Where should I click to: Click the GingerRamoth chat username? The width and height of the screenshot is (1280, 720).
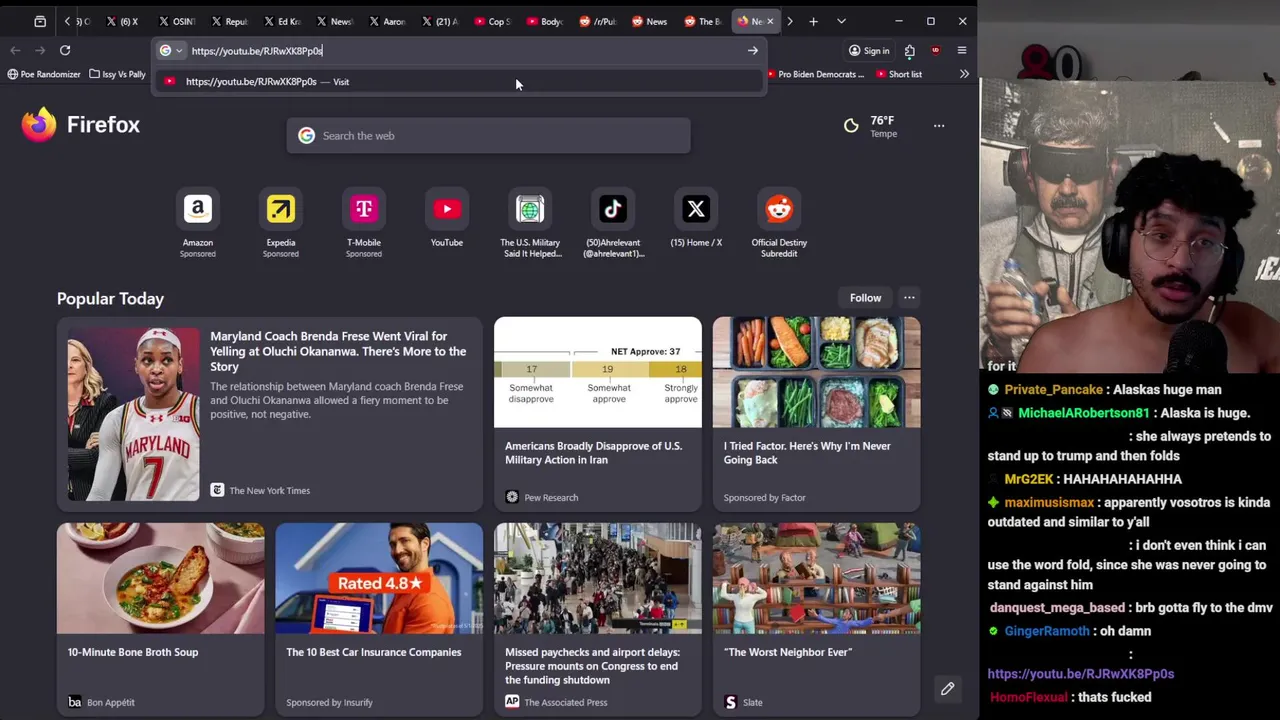1047,631
